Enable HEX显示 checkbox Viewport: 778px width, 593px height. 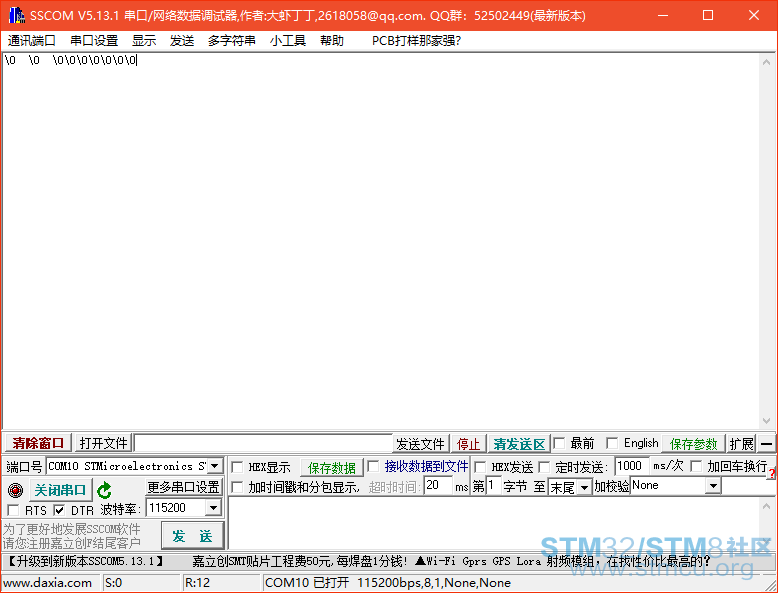pos(237,467)
